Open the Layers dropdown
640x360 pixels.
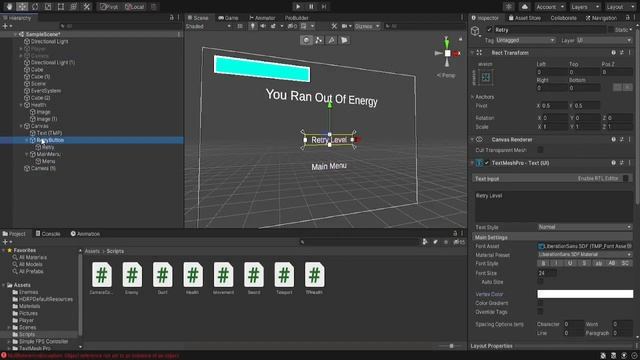pos(585,7)
